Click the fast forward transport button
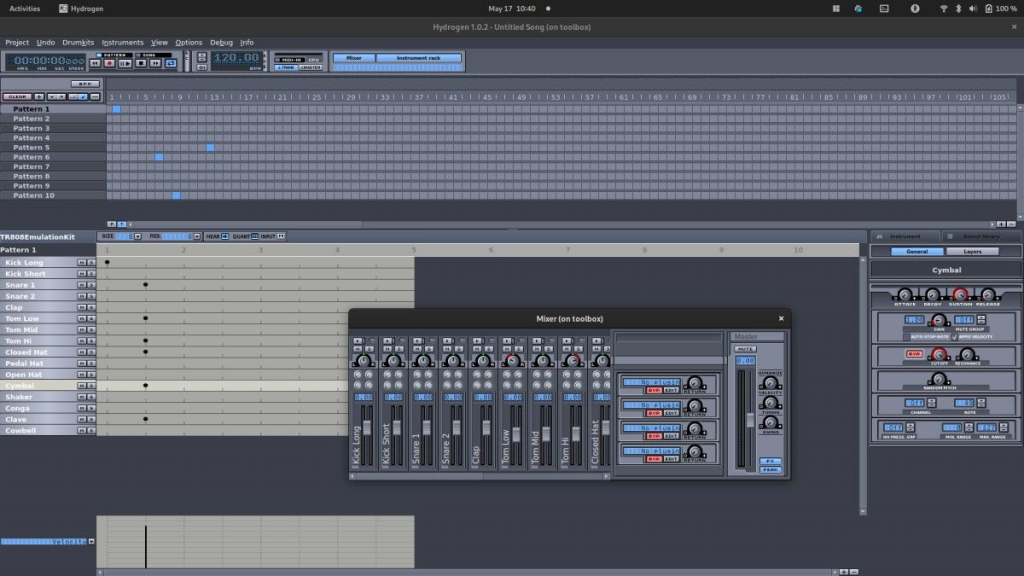Screen dimensions: 1024x576 click(155, 63)
